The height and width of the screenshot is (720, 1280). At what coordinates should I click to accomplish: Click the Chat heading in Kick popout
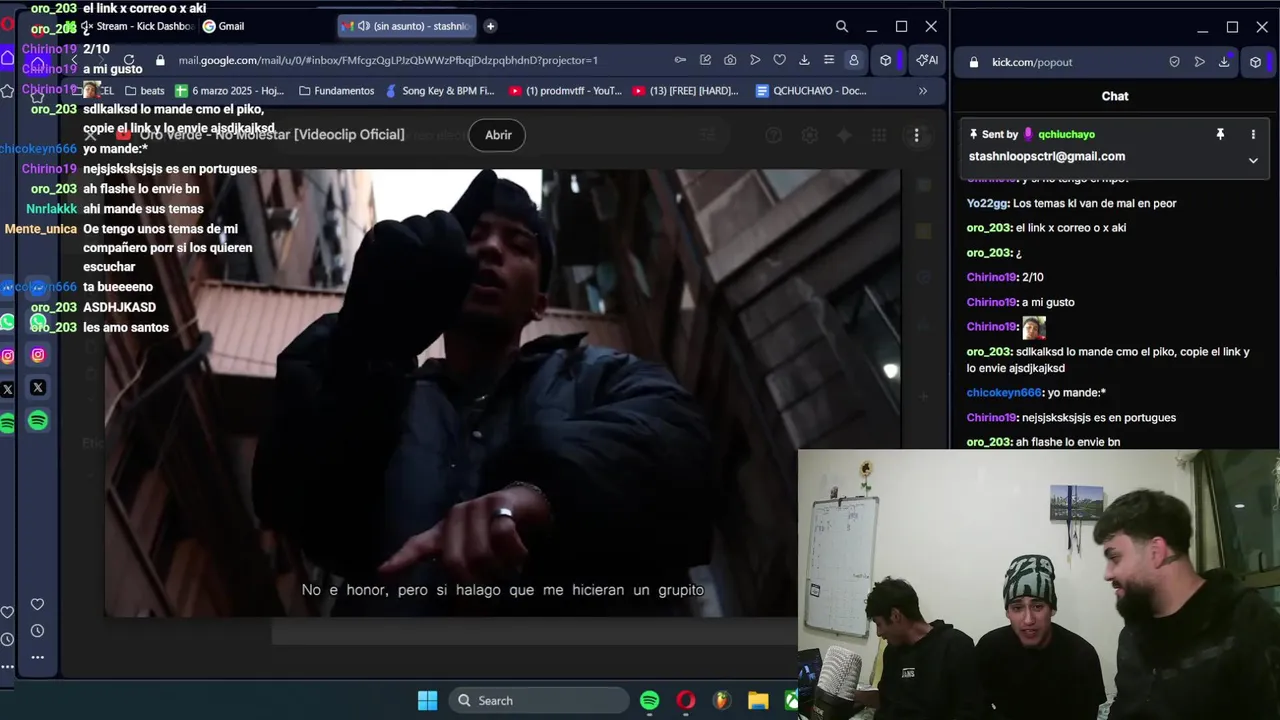pos(1115,96)
